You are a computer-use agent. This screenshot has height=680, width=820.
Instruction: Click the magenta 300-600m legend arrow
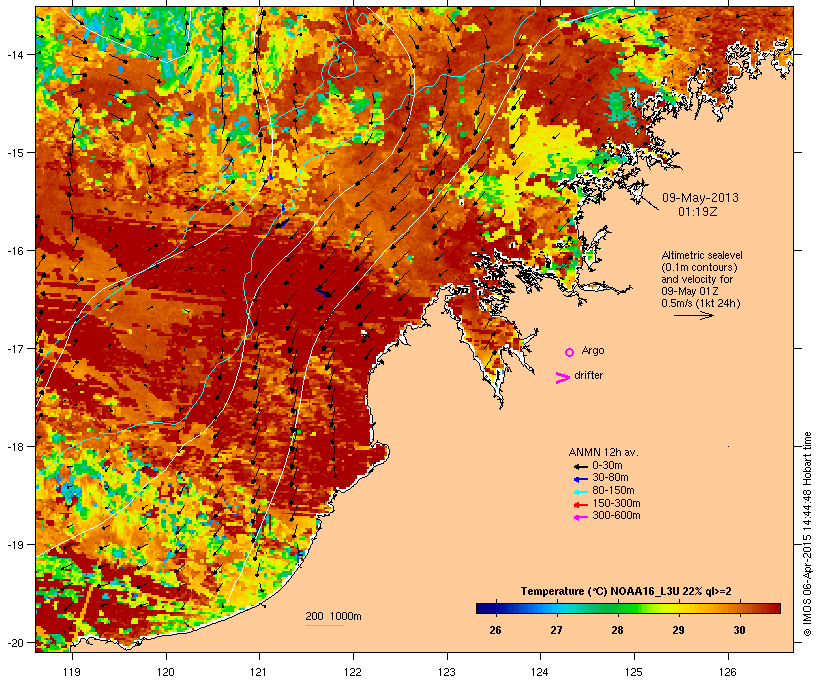pos(580,517)
